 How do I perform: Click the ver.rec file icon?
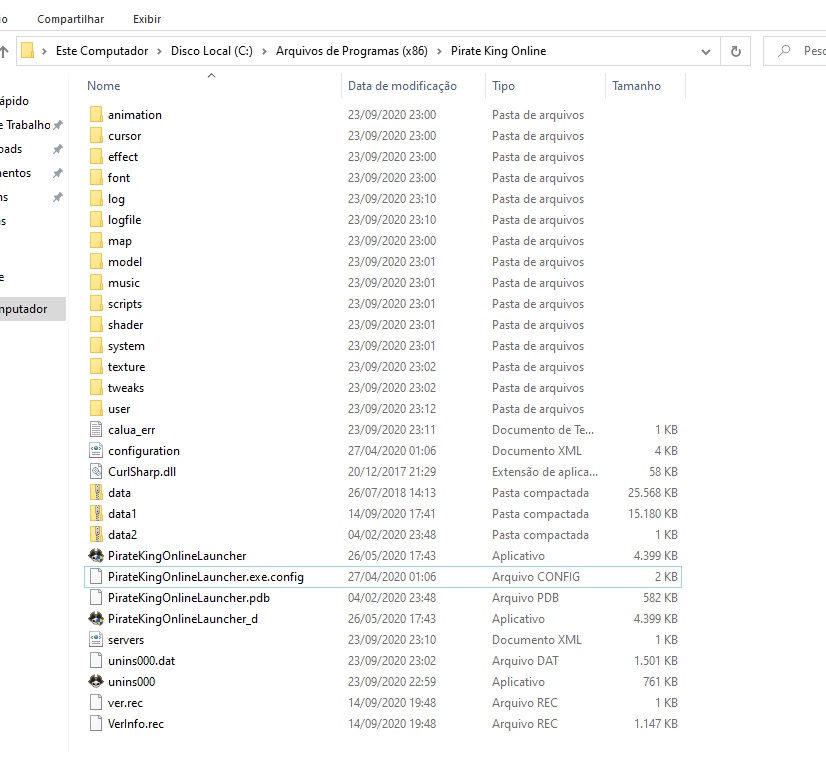(x=96, y=703)
